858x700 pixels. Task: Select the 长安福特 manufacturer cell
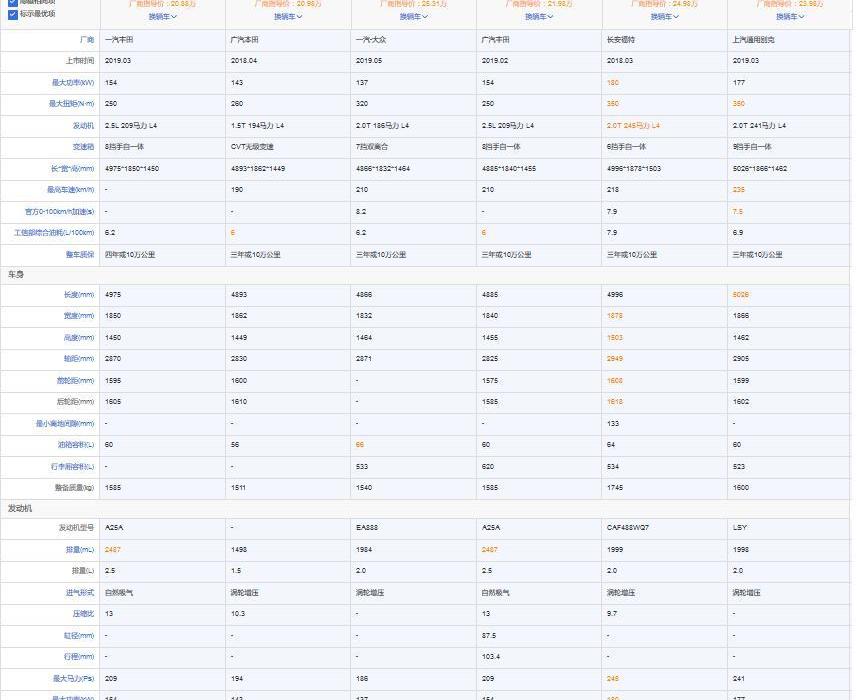(621, 40)
